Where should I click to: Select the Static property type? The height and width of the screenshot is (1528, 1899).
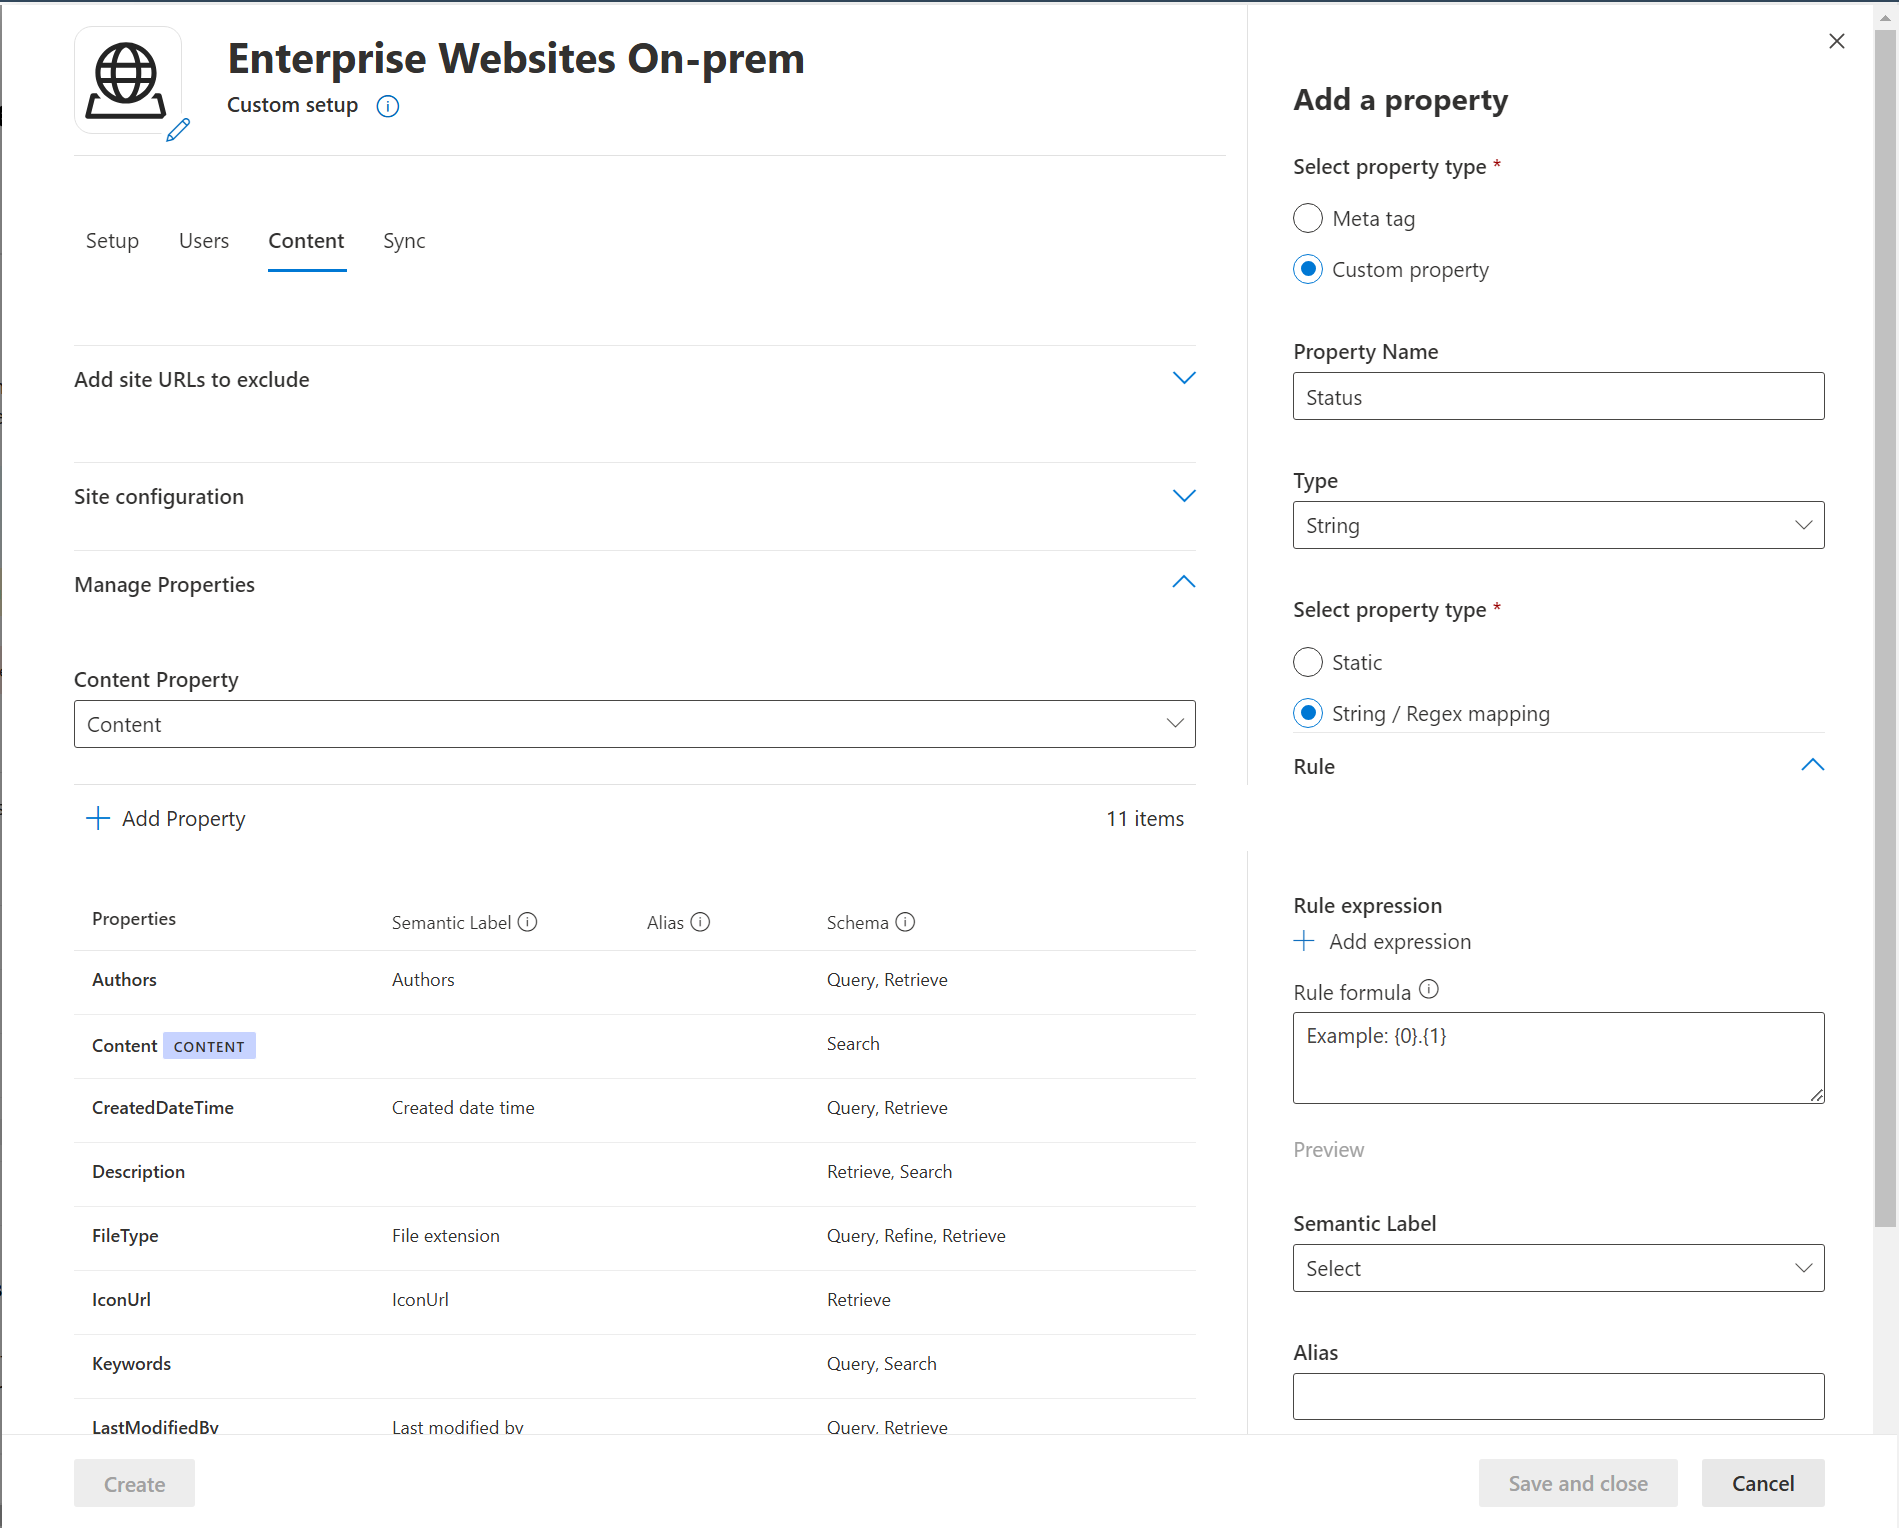(1308, 662)
